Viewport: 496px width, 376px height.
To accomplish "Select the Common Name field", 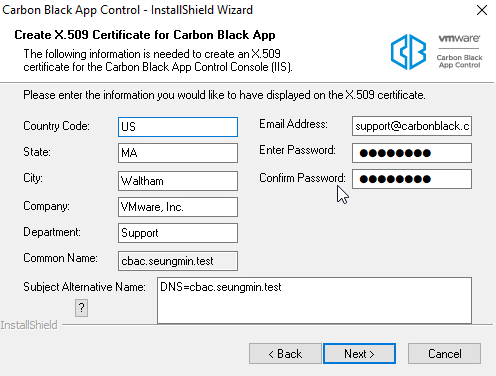I will (x=178, y=261).
